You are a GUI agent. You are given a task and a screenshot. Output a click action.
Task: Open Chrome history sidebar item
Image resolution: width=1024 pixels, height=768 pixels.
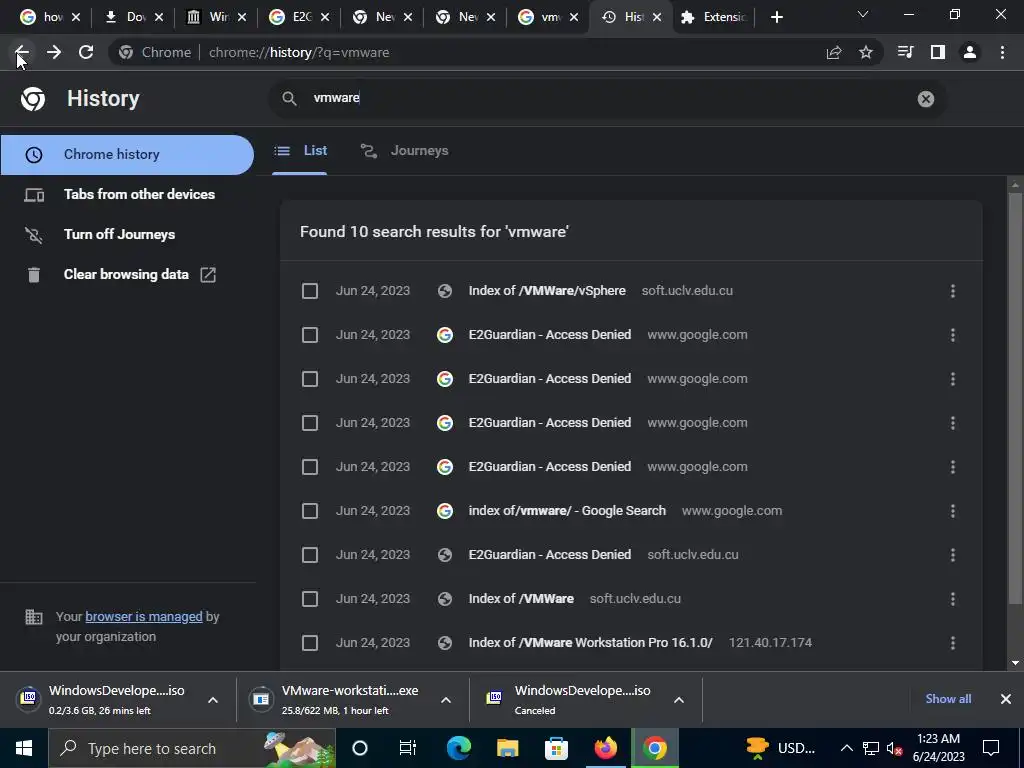(127, 155)
